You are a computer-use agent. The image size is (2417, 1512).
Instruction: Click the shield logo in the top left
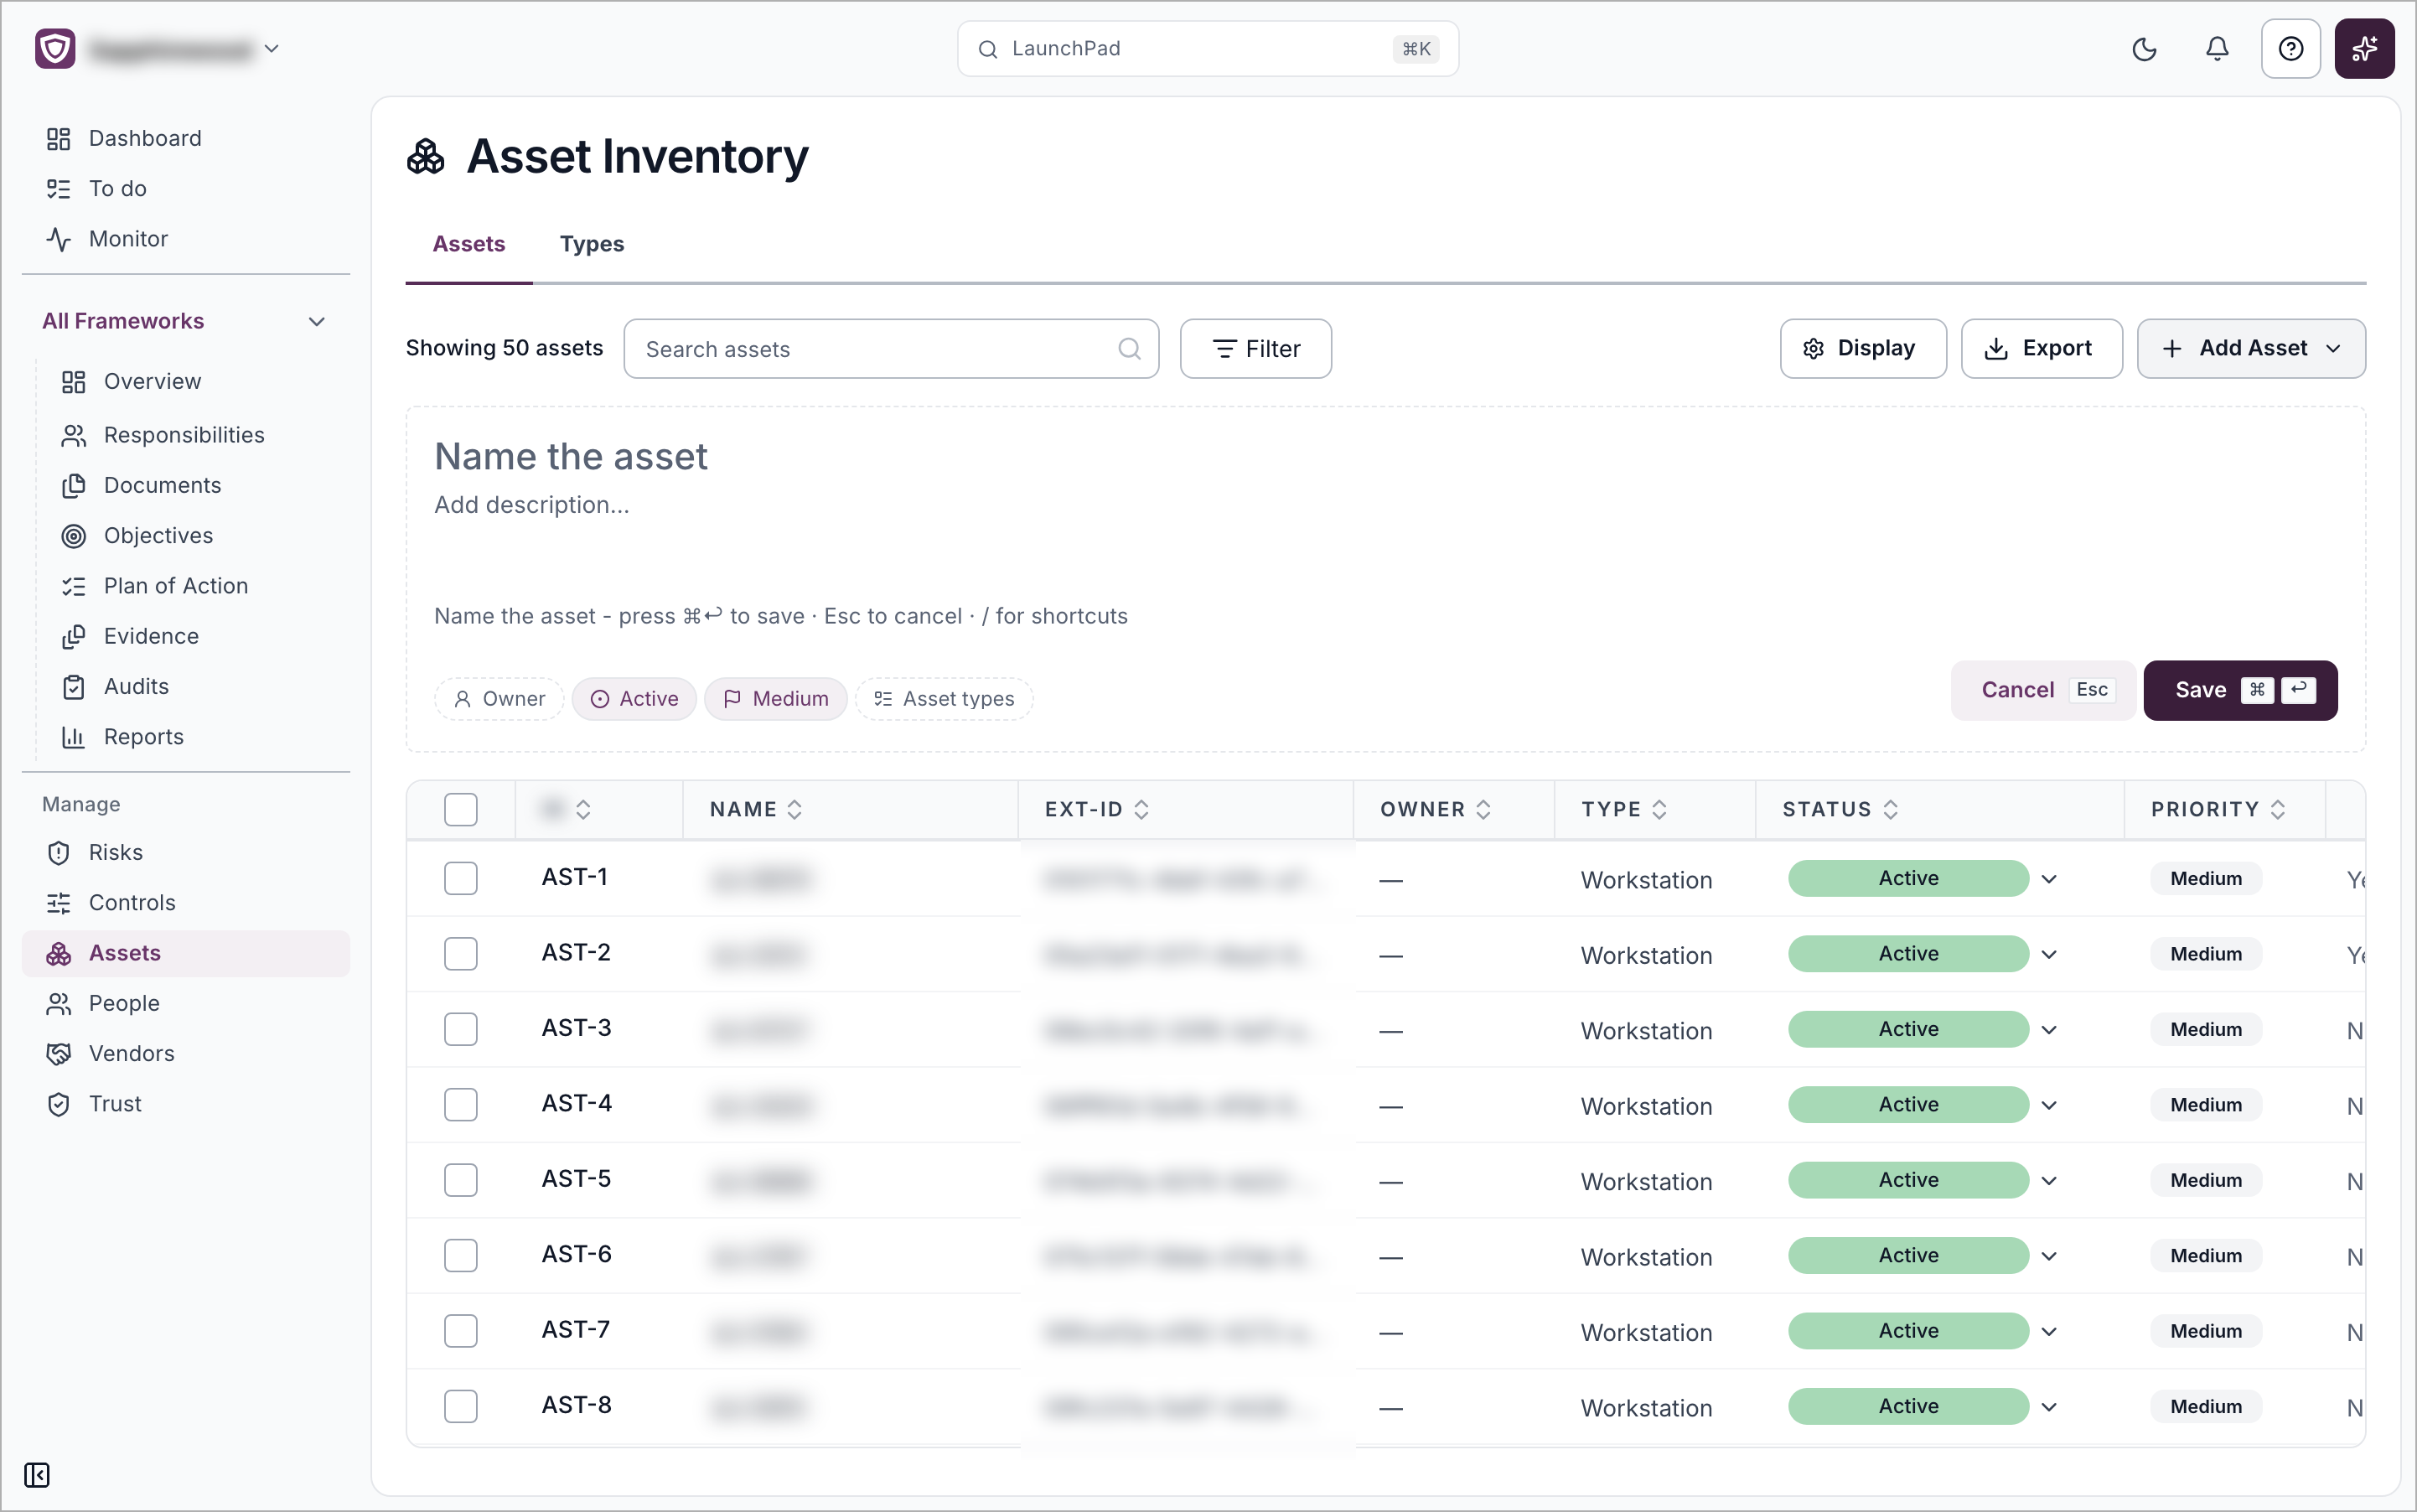tap(55, 49)
